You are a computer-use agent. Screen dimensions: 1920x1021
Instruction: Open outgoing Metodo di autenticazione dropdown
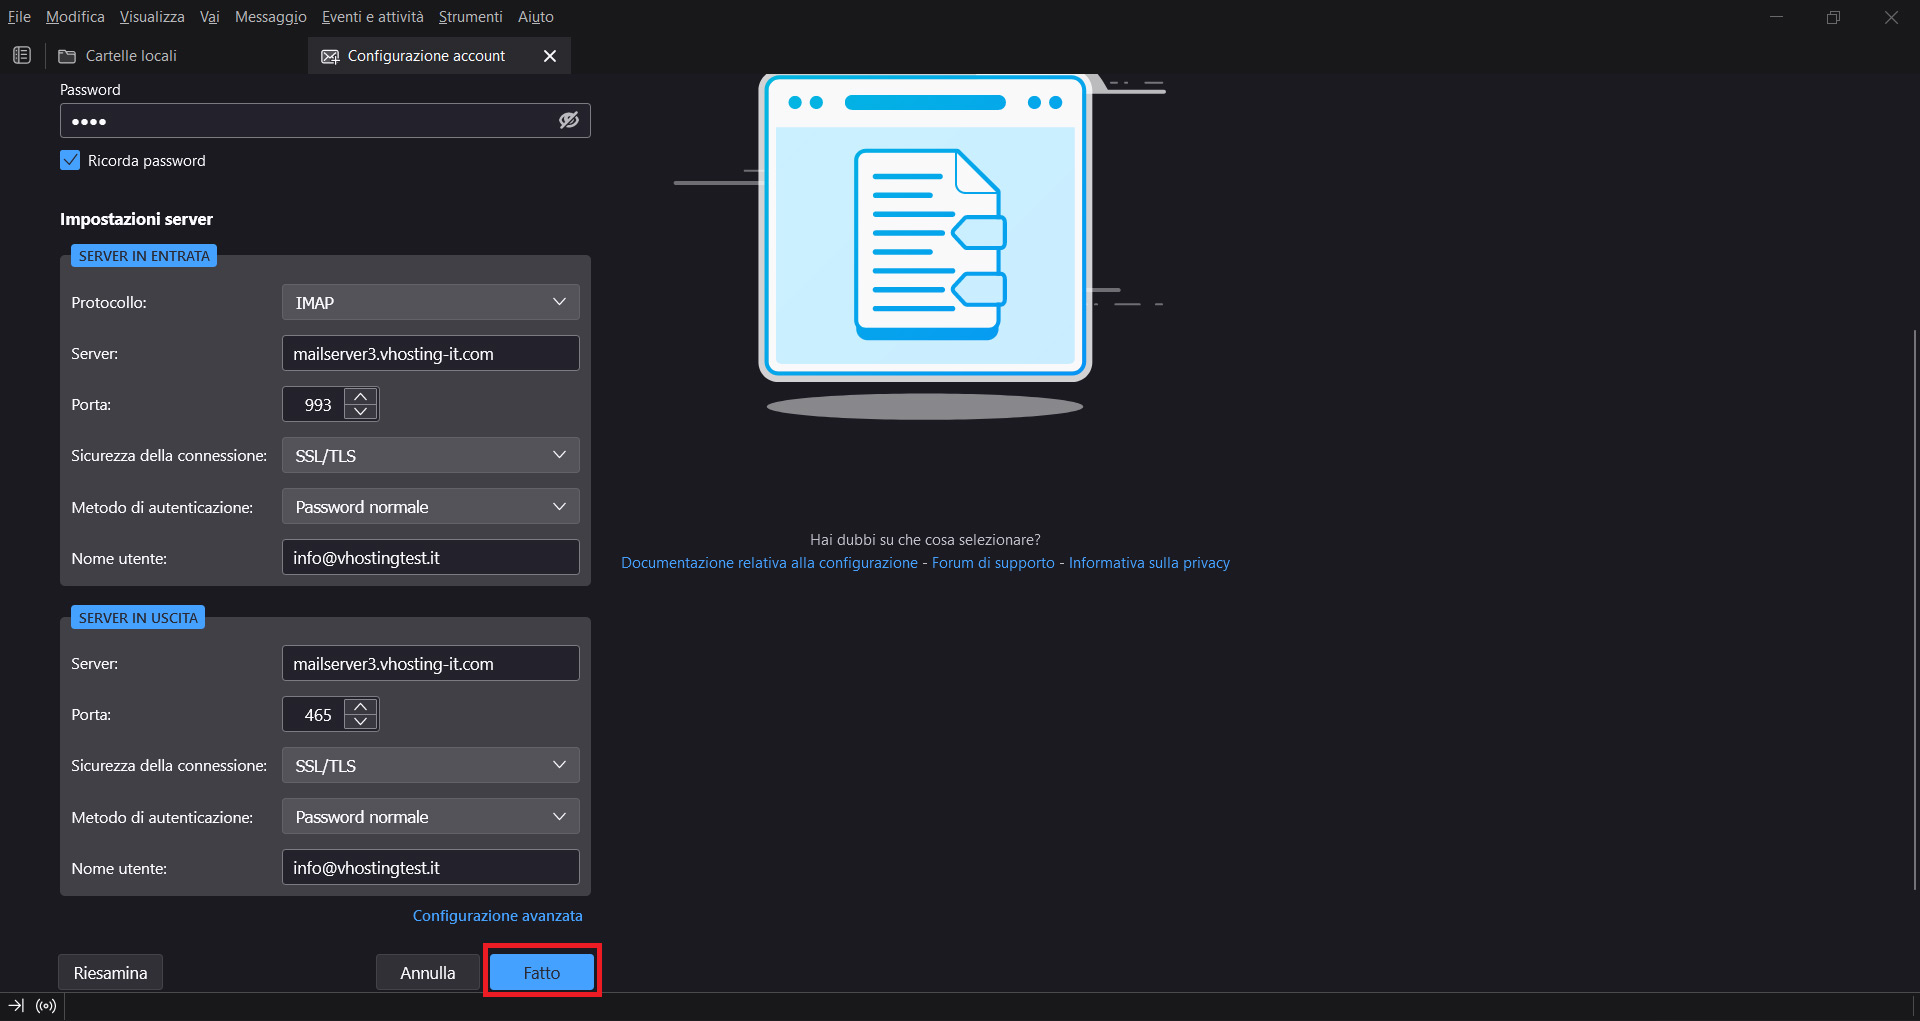(x=430, y=817)
